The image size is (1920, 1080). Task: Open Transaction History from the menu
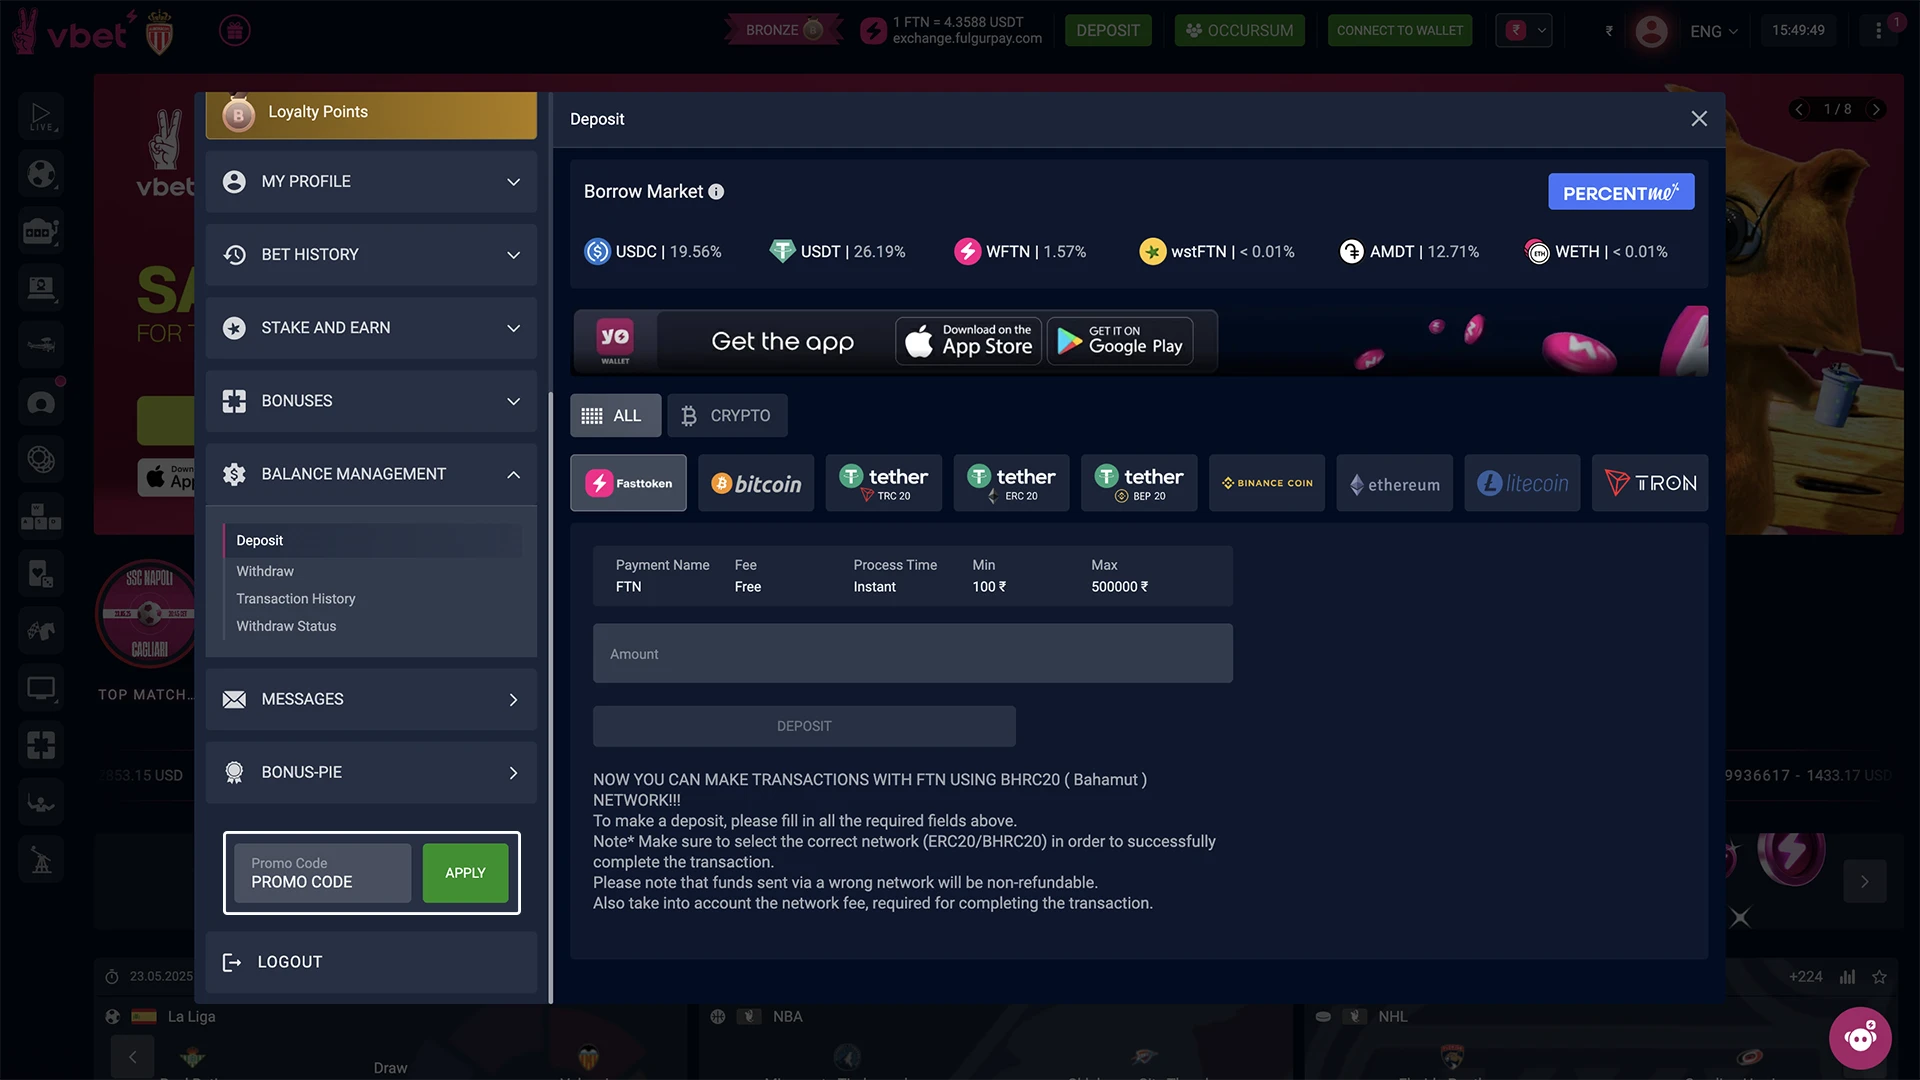[x=295, y=598]
